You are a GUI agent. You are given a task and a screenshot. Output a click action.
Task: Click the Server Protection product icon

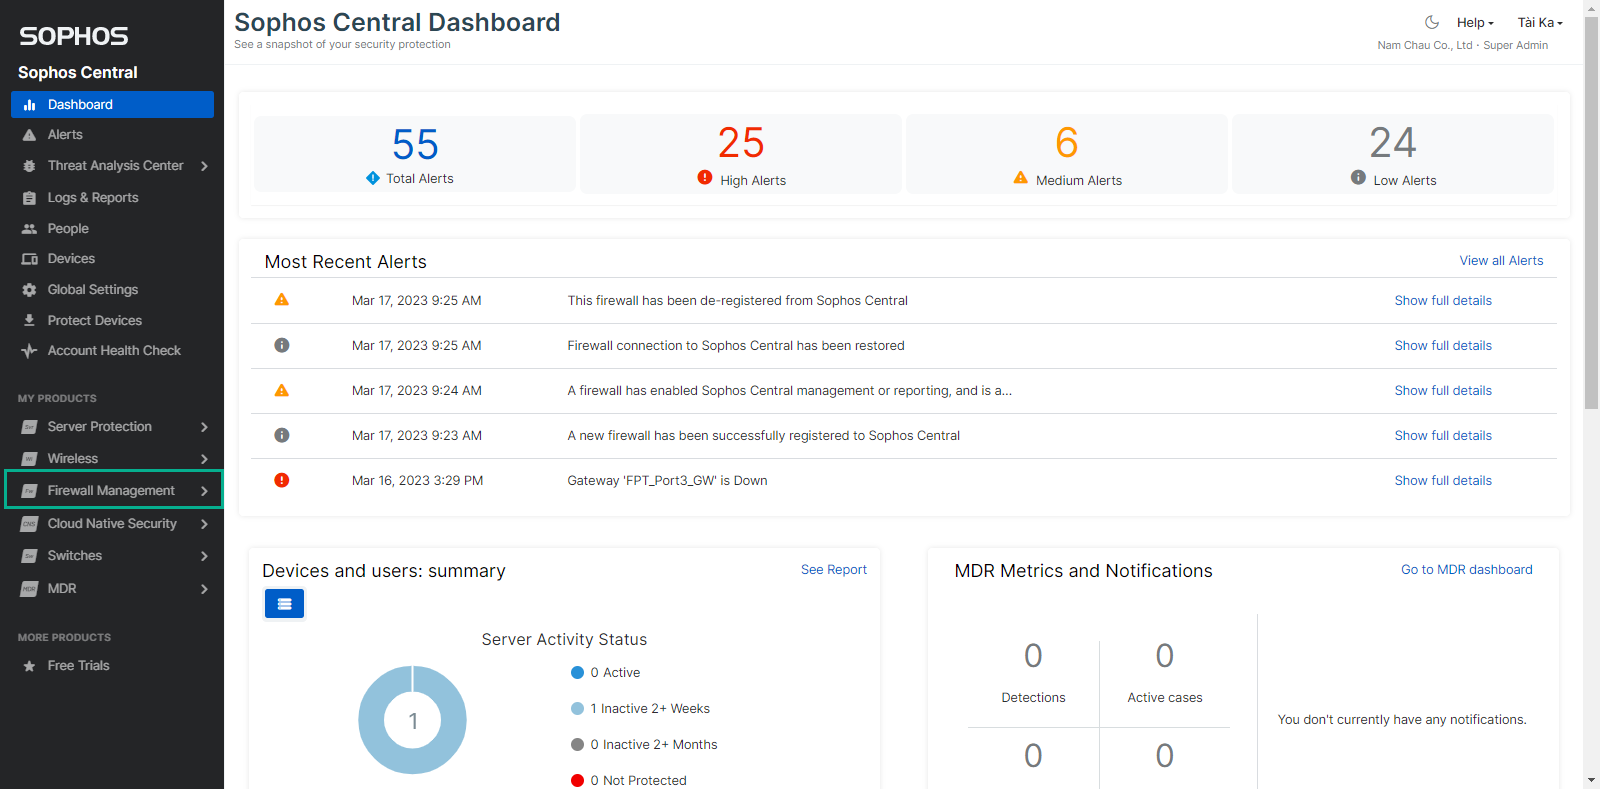click(x=30, y=427)
